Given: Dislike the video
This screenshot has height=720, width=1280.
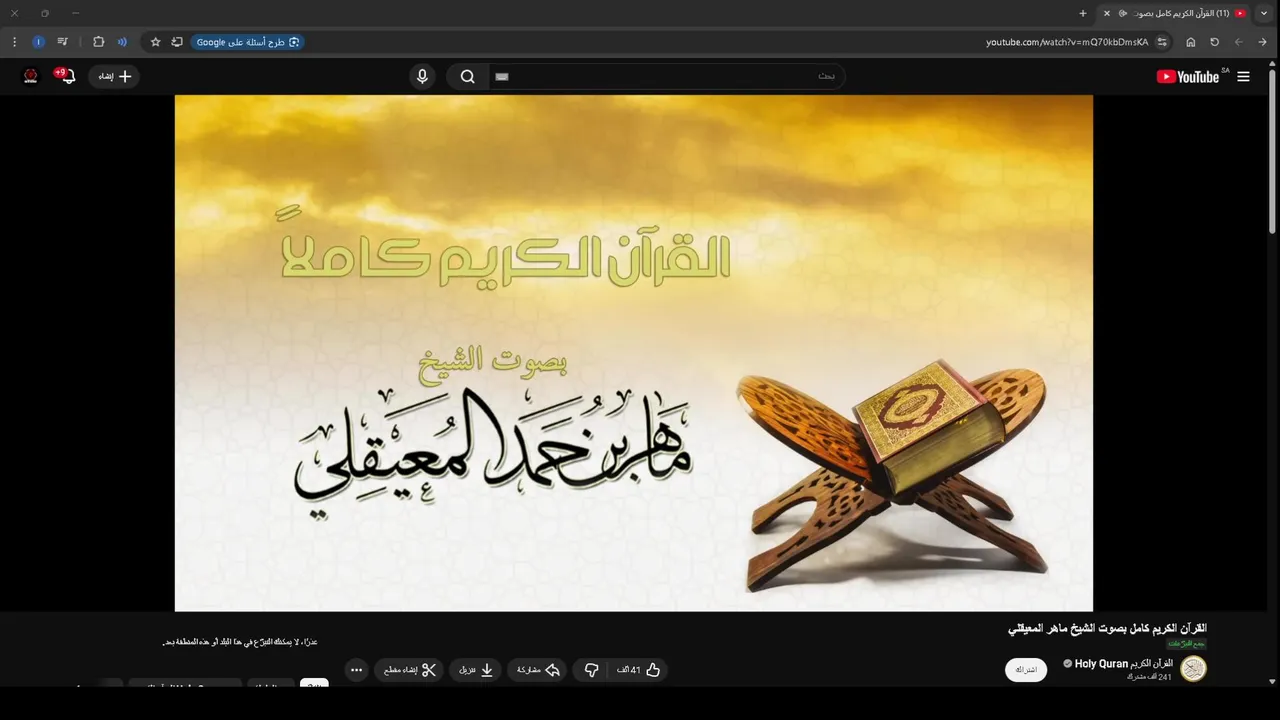Looking at the screenshot, I should click(591, 670).
